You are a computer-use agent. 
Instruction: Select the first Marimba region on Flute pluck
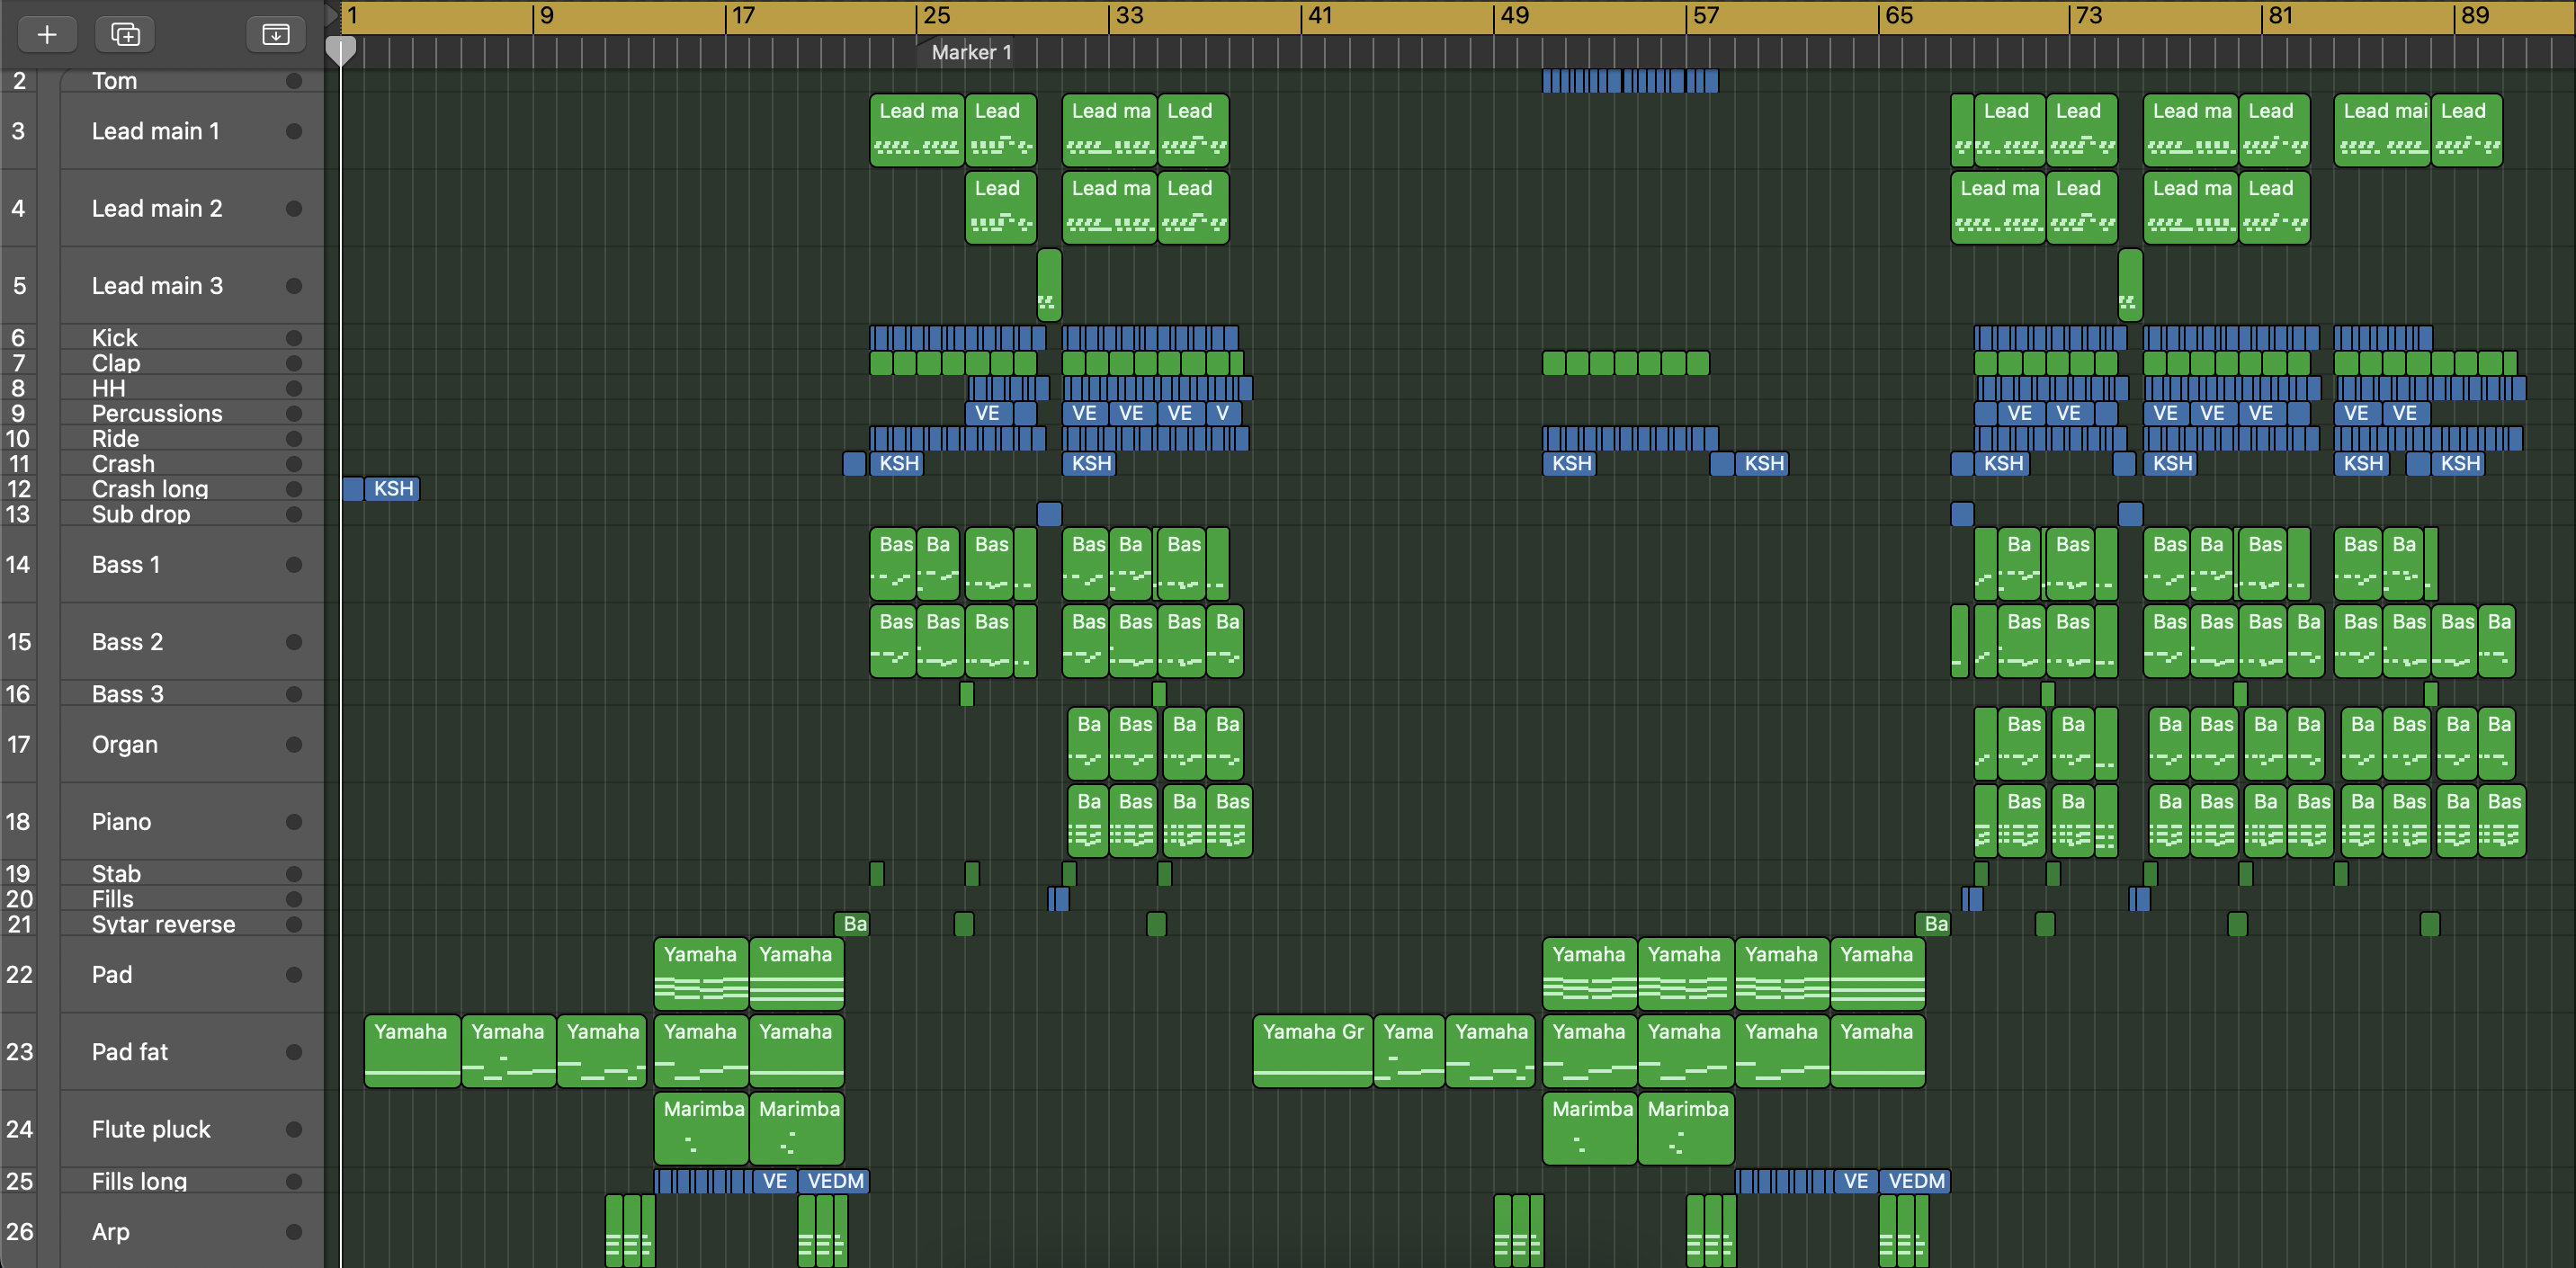tap(701, 1129)
